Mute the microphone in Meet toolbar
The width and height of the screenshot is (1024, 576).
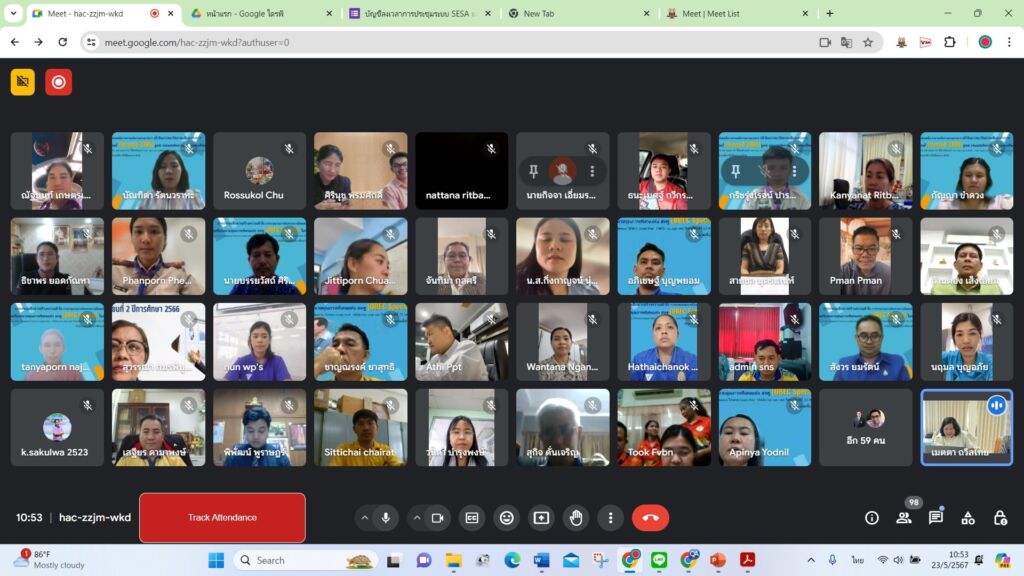point(386,518)
